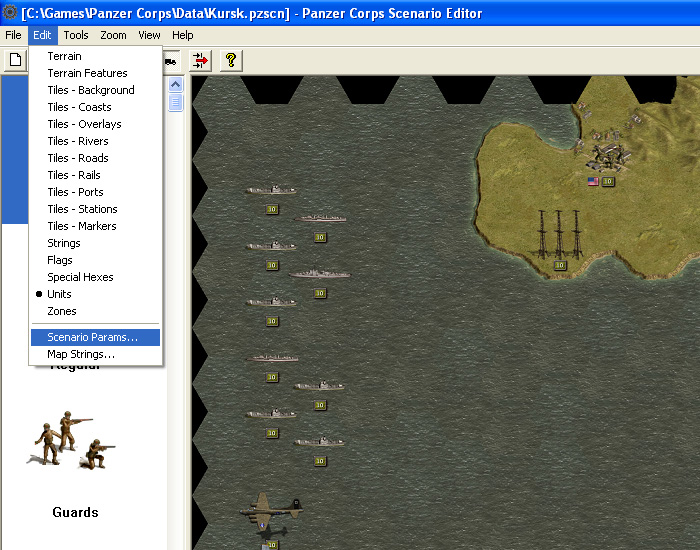Viewport: 700px width, 550px height.
Task: Click the yellow question mark help icon
Action: (231, 61)
